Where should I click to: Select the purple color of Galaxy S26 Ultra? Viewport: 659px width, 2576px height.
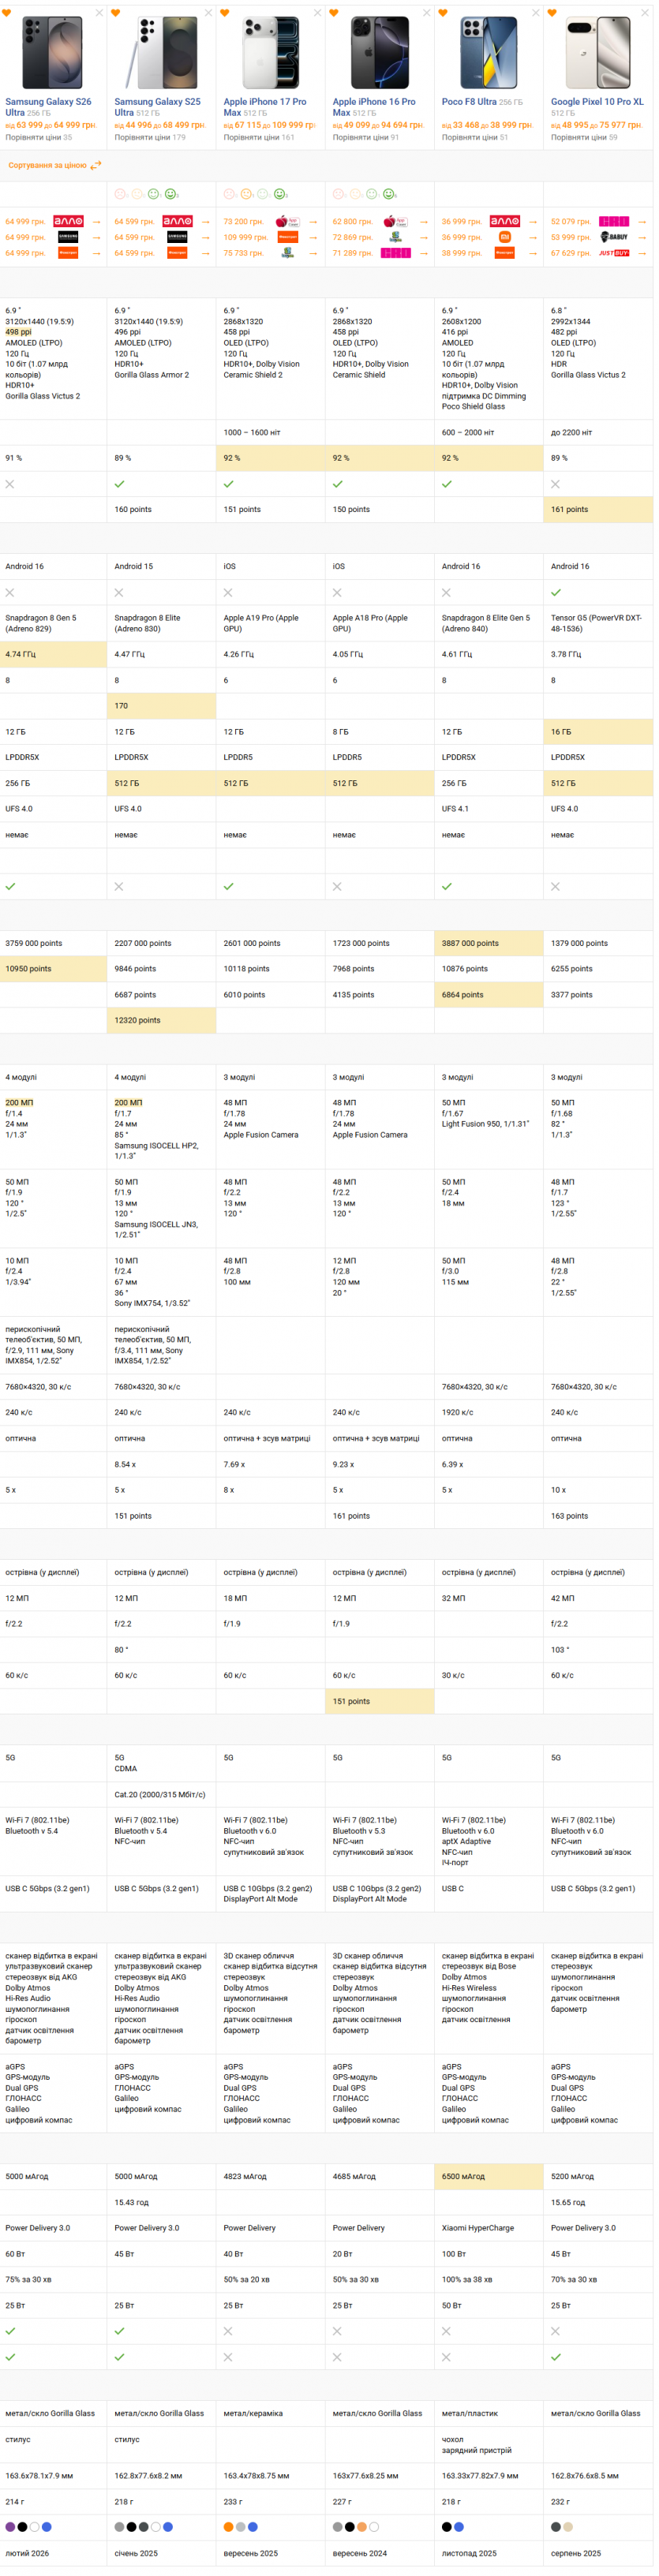[10, 2527]
